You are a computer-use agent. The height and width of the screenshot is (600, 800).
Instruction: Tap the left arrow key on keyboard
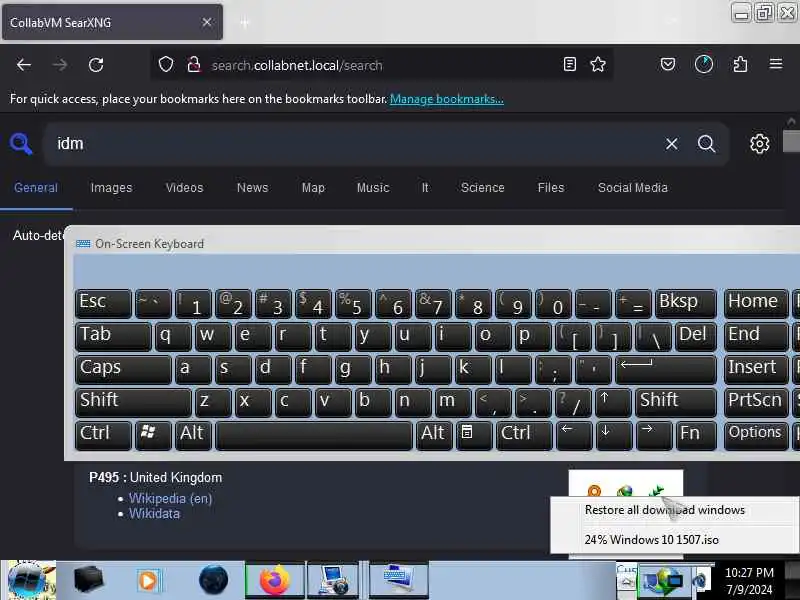[x=574, y=436]
